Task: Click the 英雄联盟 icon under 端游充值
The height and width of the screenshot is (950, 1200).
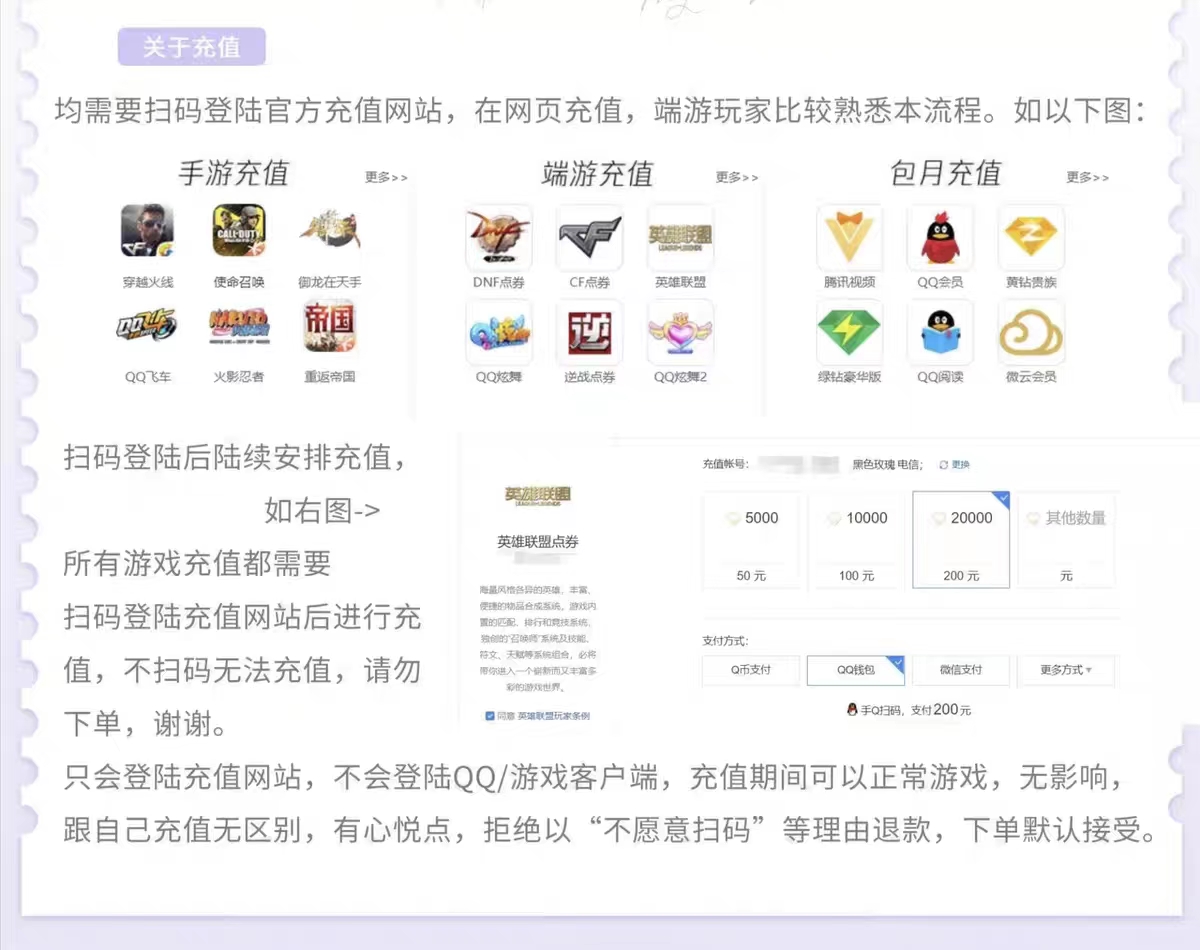Action: click(x=681, y=238)
